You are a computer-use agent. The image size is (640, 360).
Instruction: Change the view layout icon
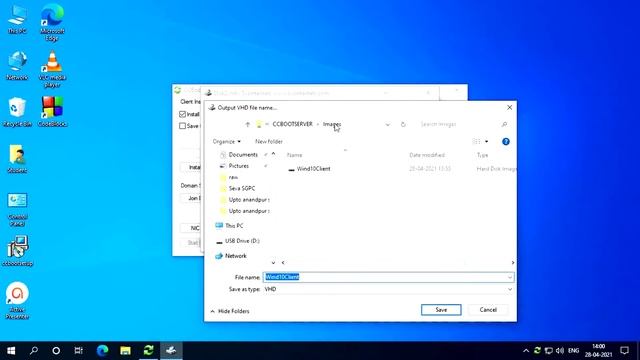coord(476,142)
